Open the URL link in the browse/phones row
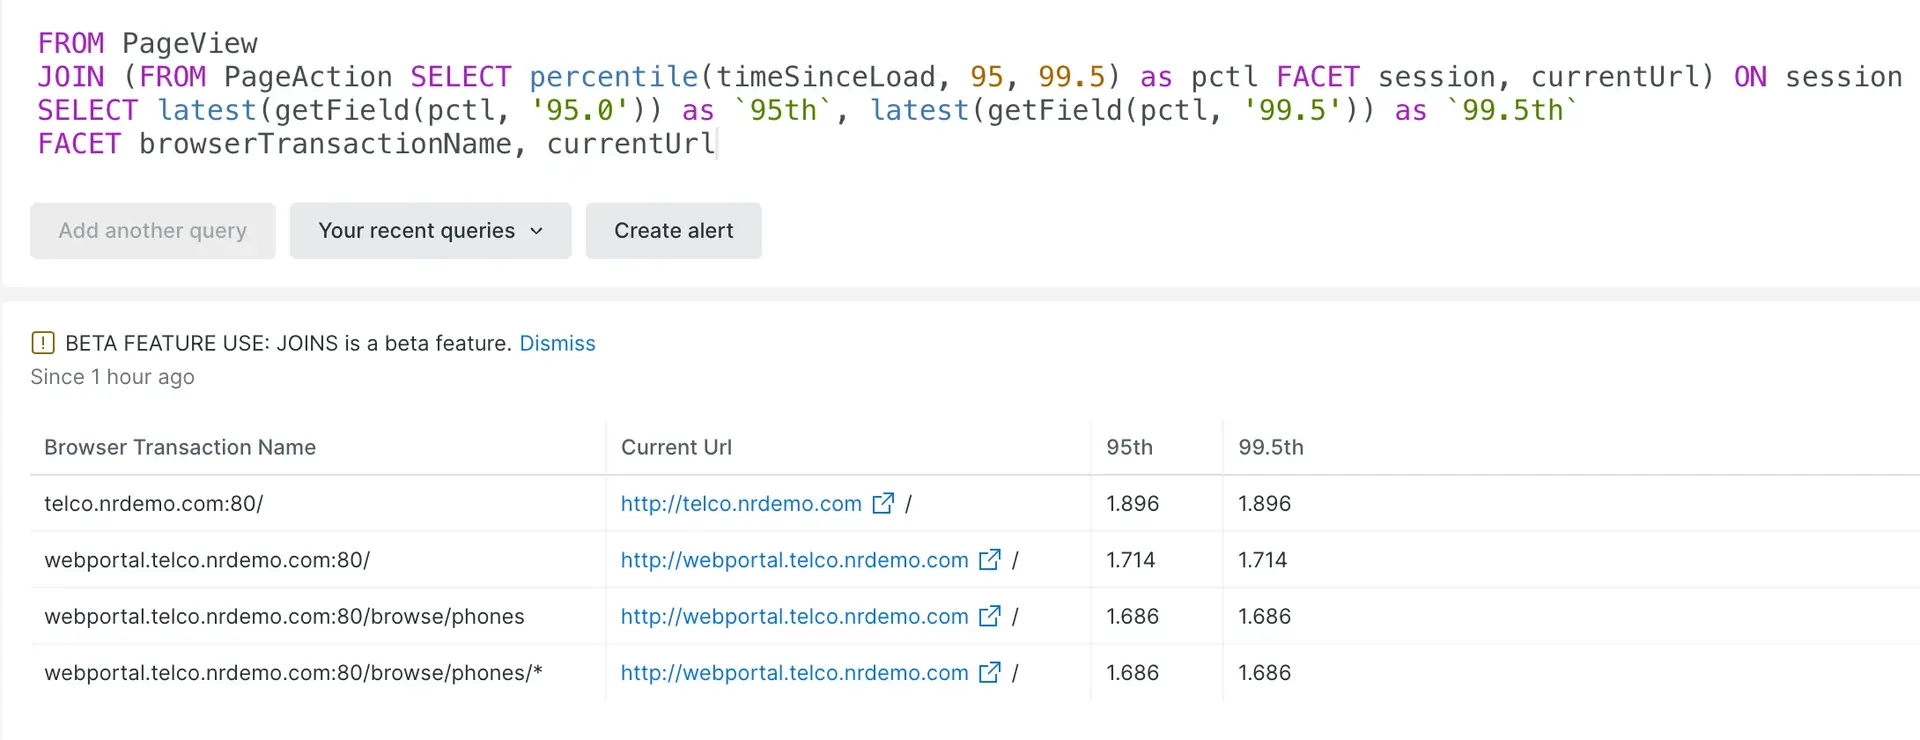Viewport: 1920px width, 740px height. coord(794,617)
